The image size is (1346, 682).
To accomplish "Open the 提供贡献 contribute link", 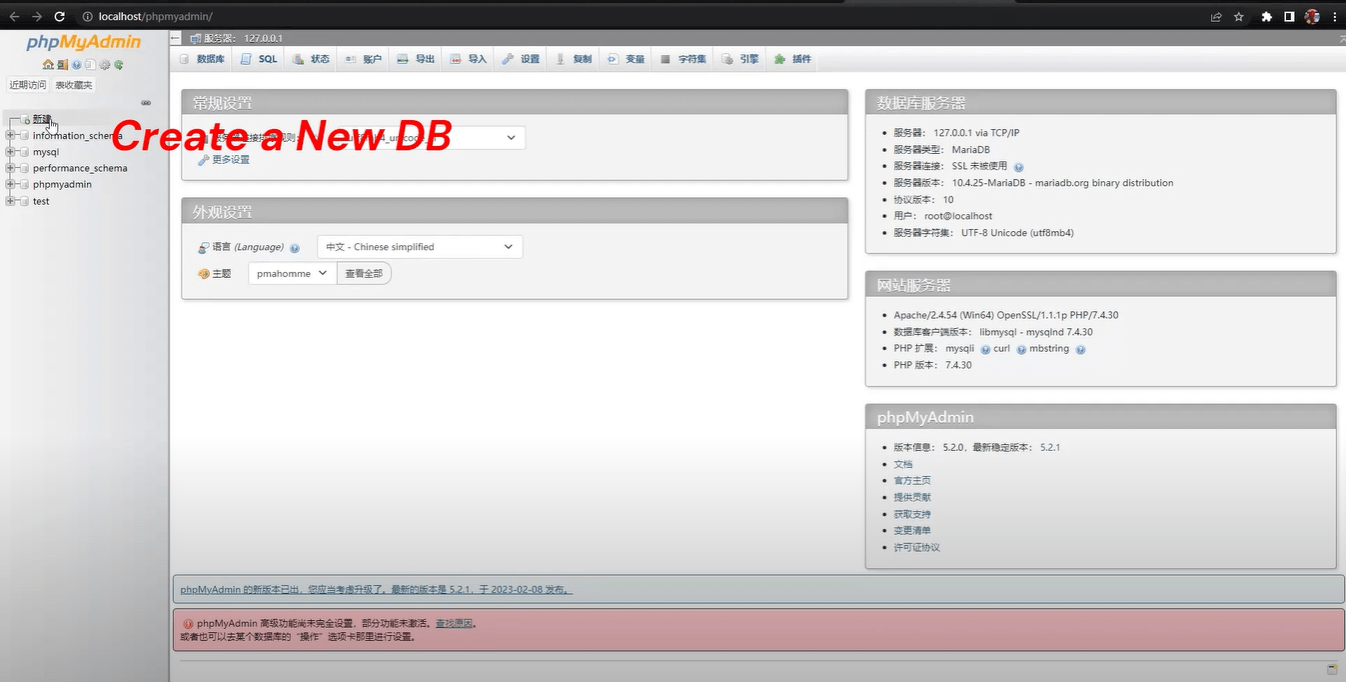I will [912, 497].
